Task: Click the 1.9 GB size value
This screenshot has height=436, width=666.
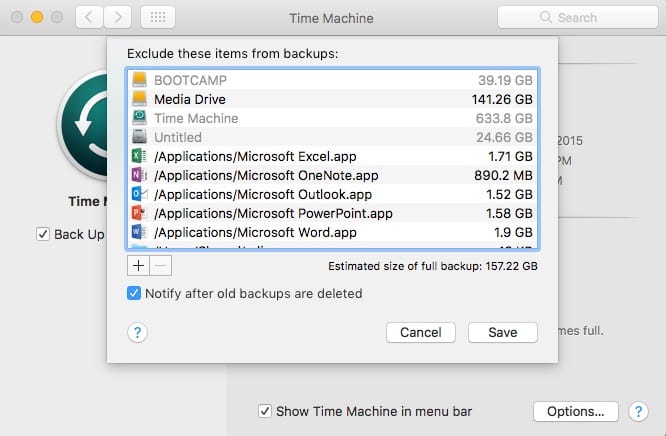Action: point(513,232)
